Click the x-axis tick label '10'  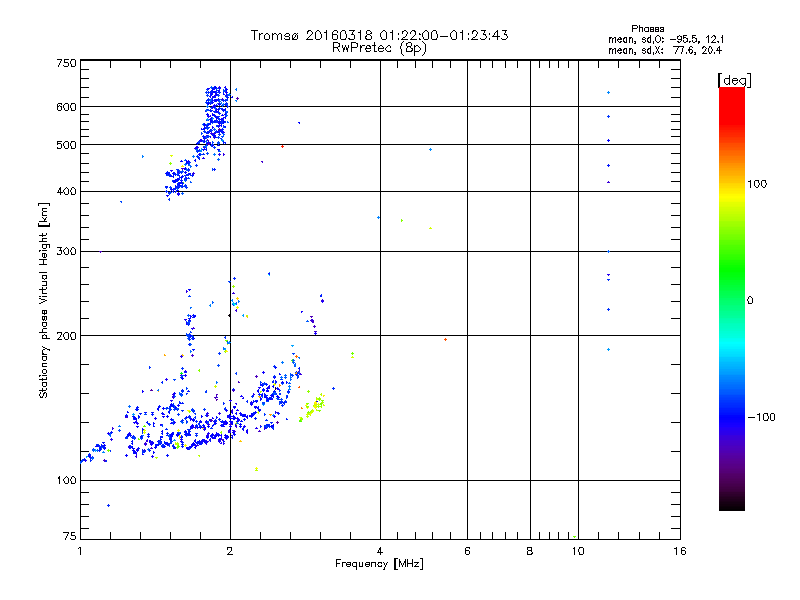coord(578,551)
